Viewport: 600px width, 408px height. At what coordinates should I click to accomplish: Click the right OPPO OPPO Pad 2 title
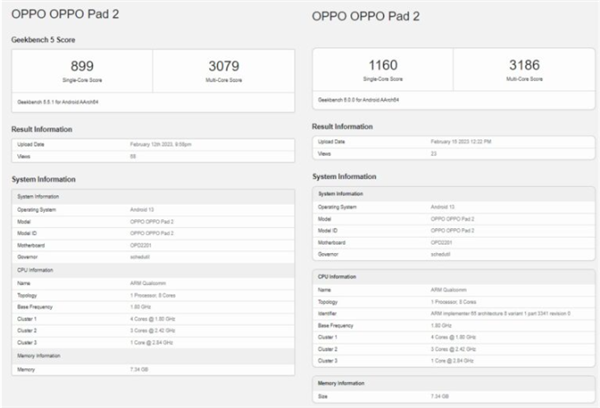pos(364,16)
